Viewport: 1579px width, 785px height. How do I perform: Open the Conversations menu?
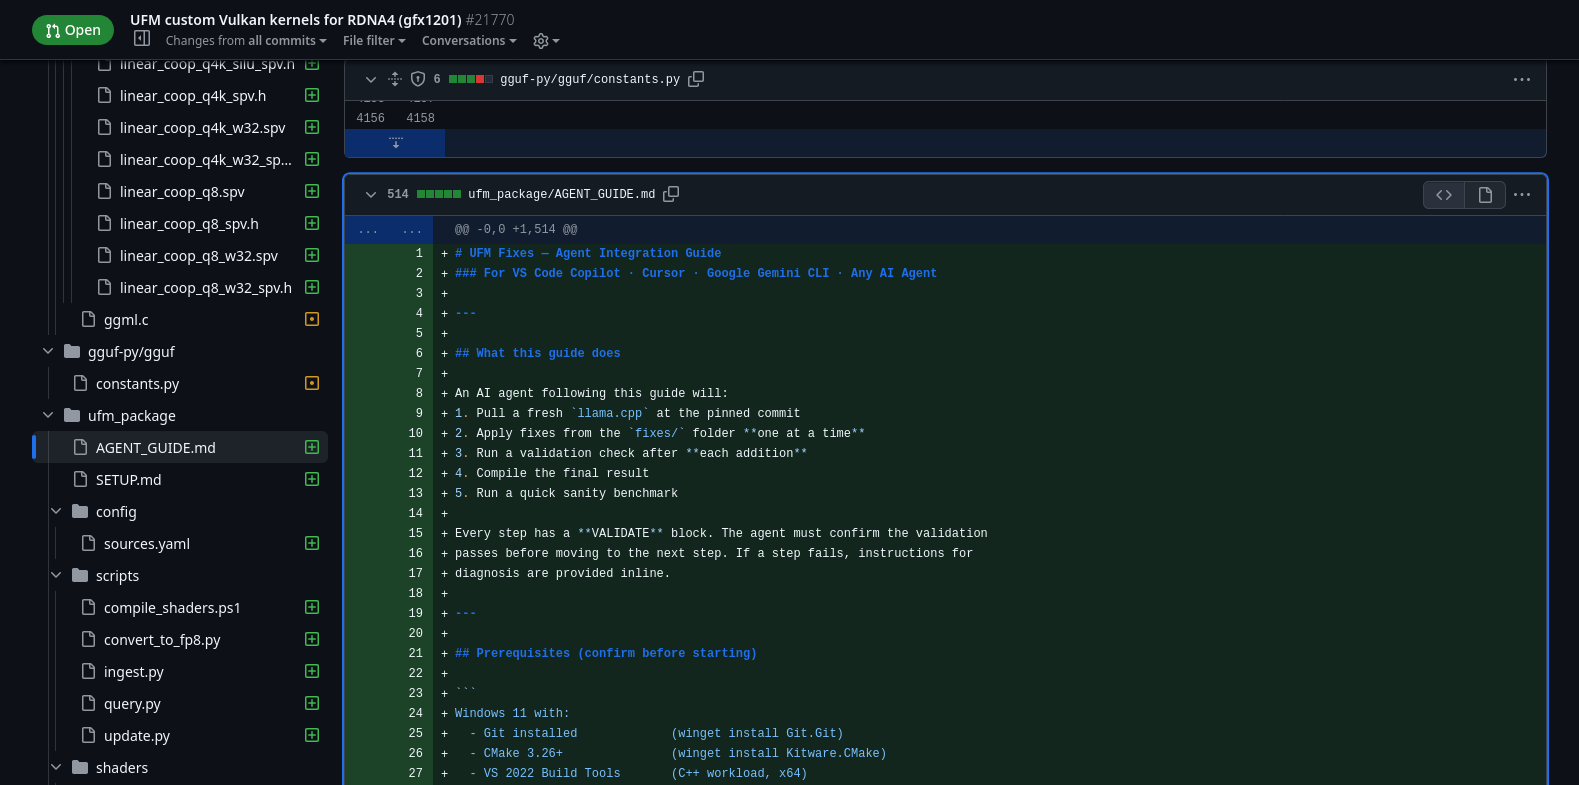click(x=469, y=41)
